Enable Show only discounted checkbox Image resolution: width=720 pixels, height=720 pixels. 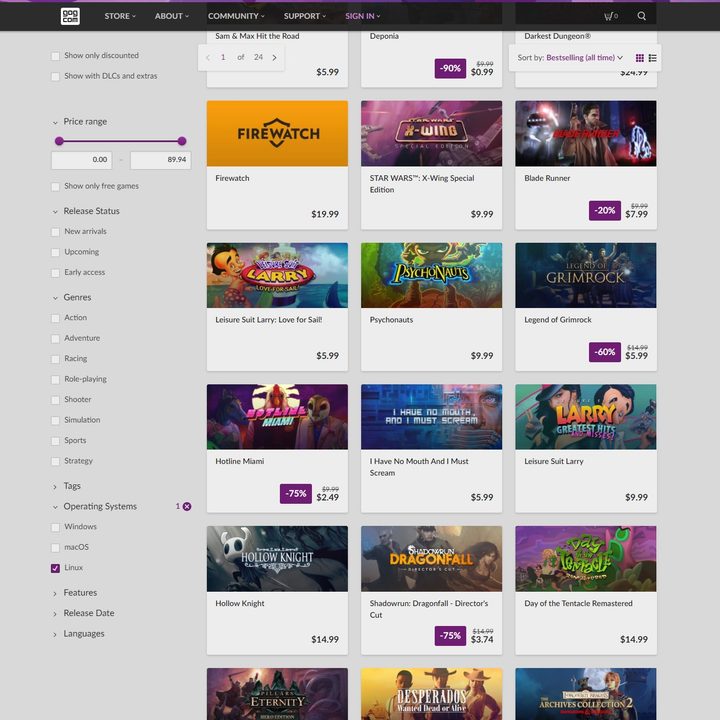point(55,56)
